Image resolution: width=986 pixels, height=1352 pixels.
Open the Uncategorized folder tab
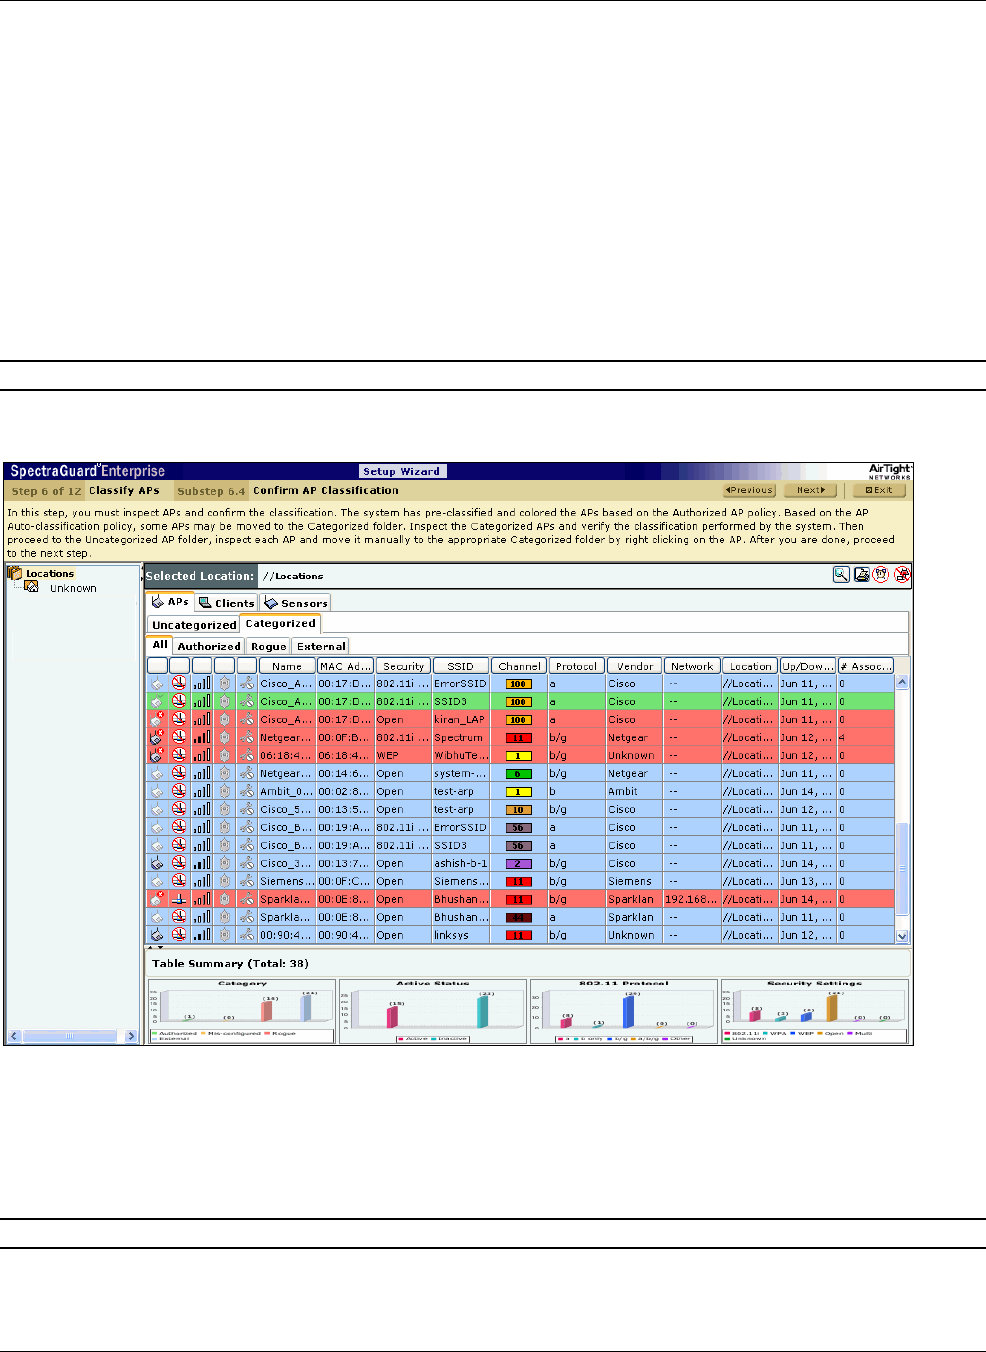(x=194, y=624)
